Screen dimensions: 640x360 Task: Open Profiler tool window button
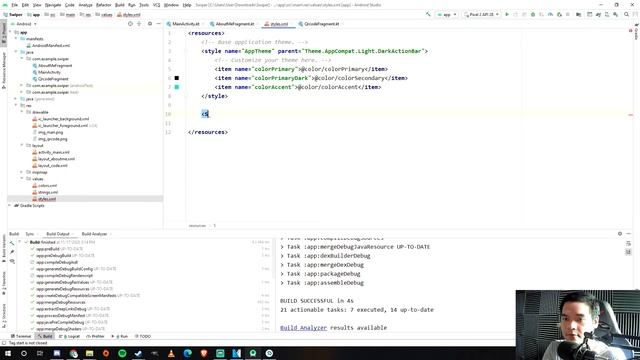(x=96, y=336)
